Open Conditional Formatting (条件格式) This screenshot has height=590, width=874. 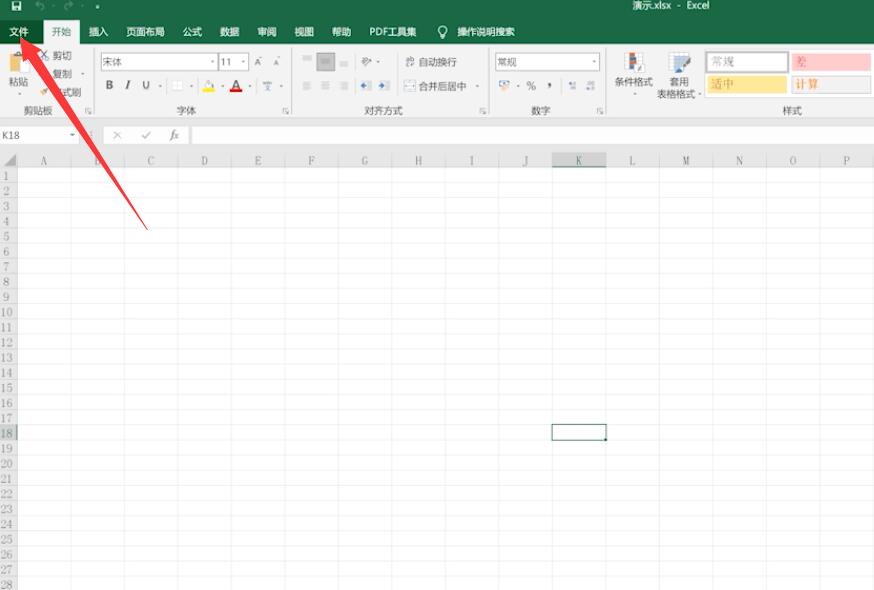tap(634, 72)
